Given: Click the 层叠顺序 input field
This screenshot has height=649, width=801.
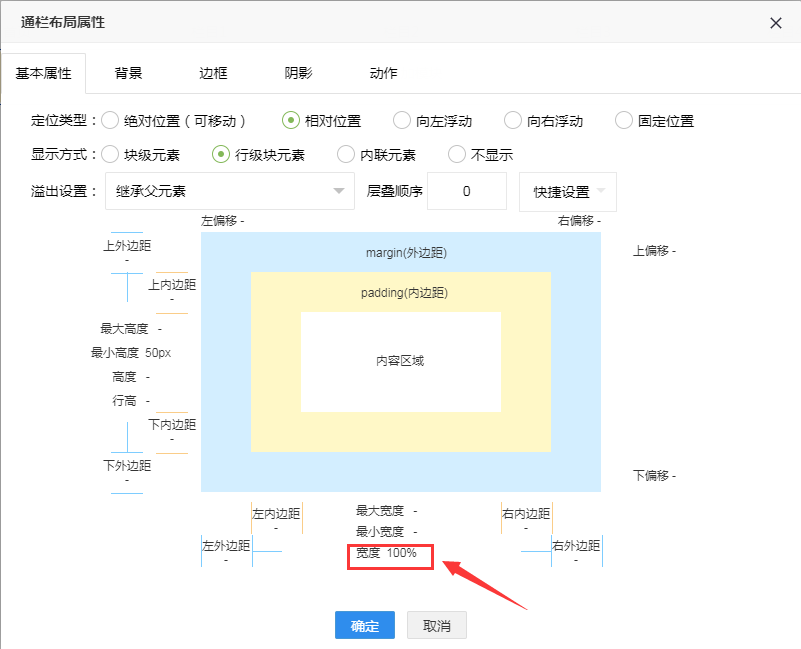Looking at the screenshot, I should pyautogui.click(x=466, y=191).
